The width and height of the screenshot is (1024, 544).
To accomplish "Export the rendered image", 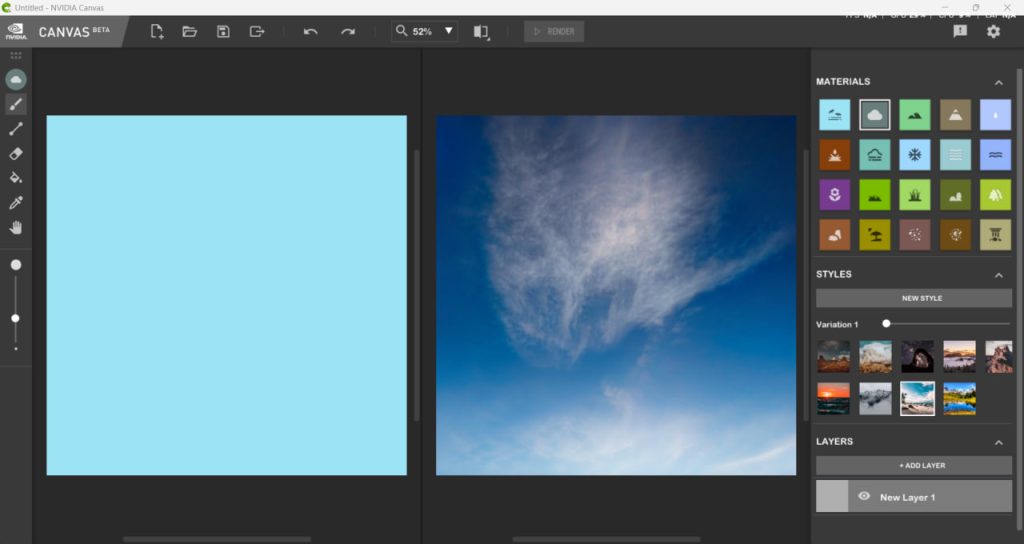I will click(257, 31).
